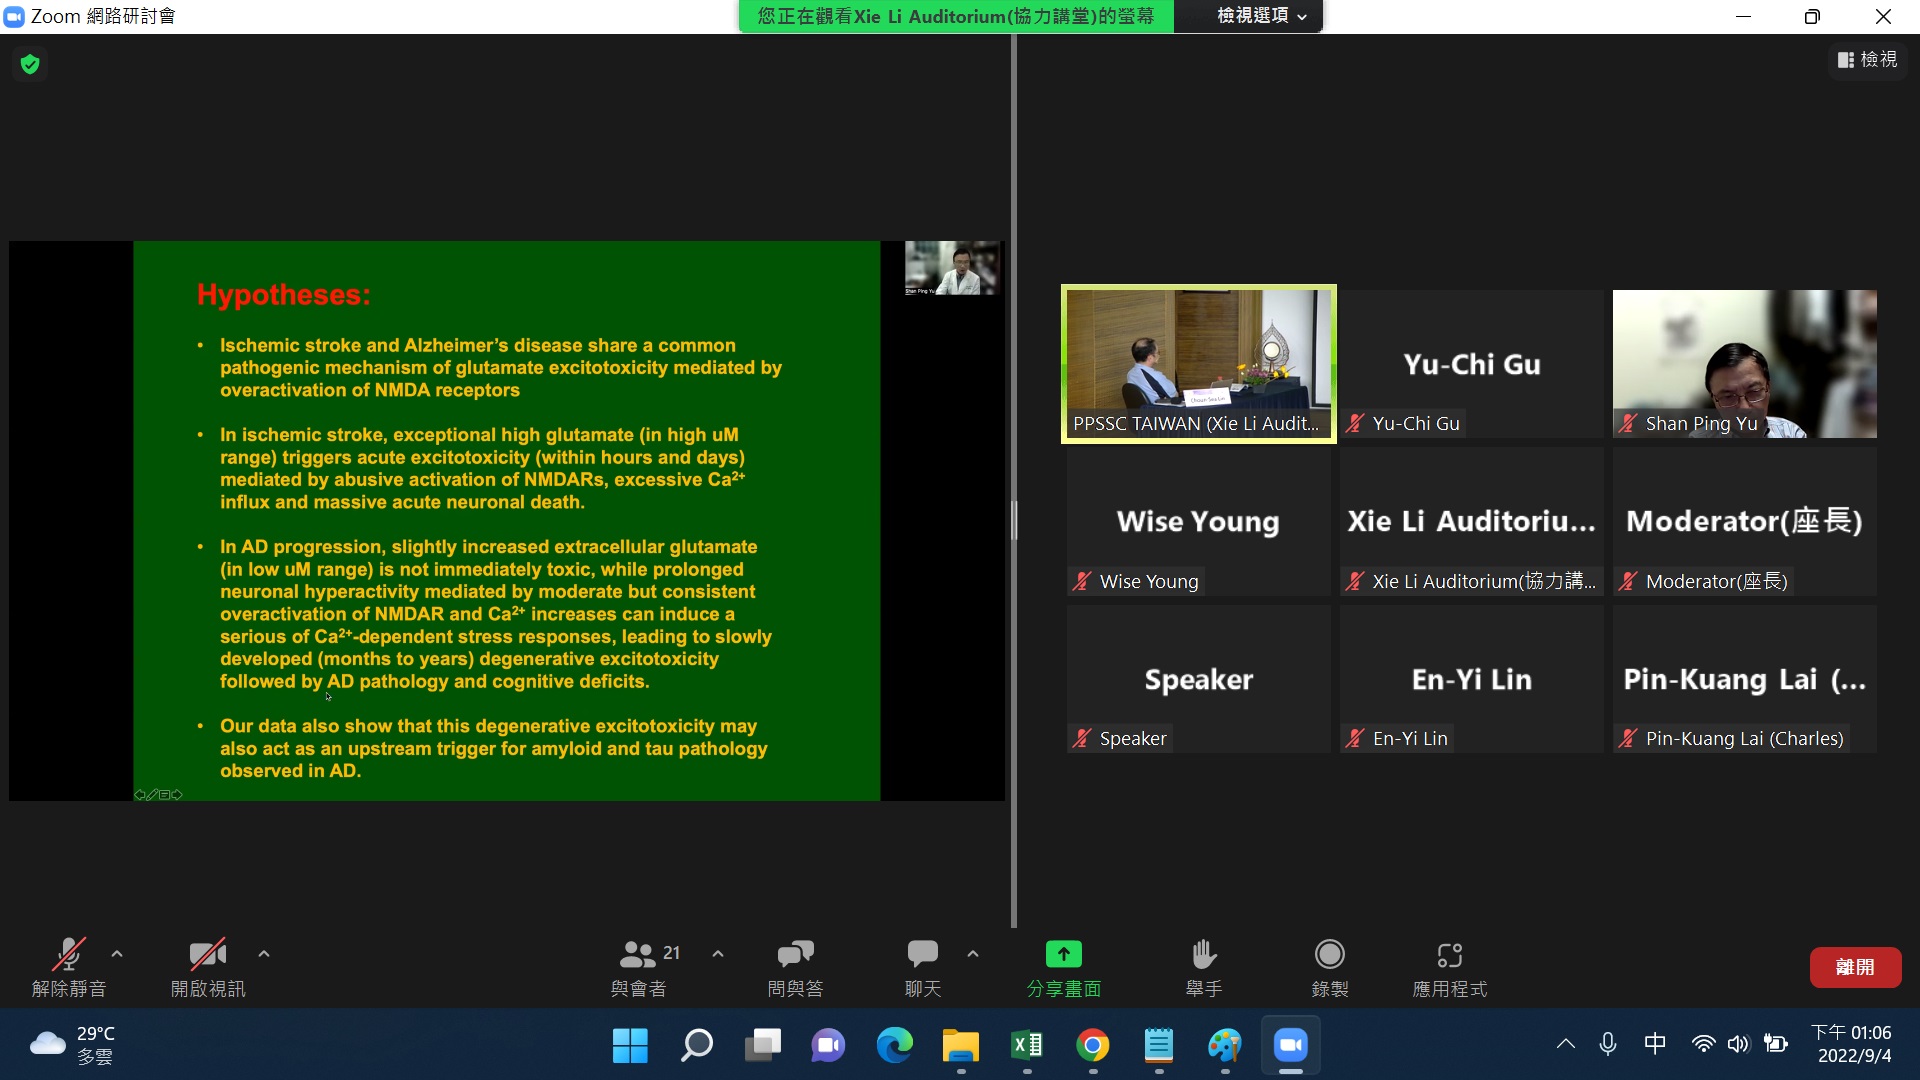Viewport: 1920px width, 1080px height.
Task: Open the View layout menu top right
Action: point(1867,60)
